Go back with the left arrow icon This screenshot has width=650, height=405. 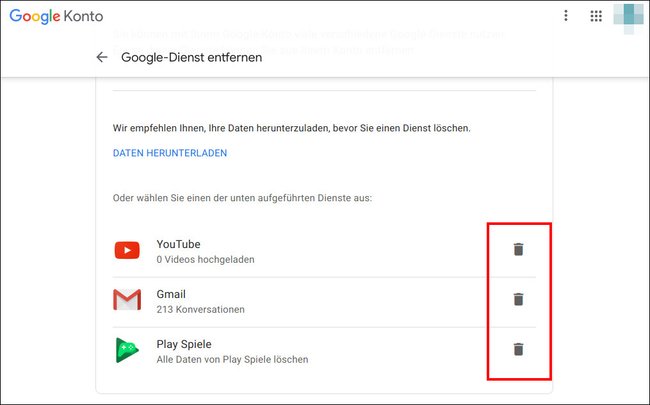point(102,57)
